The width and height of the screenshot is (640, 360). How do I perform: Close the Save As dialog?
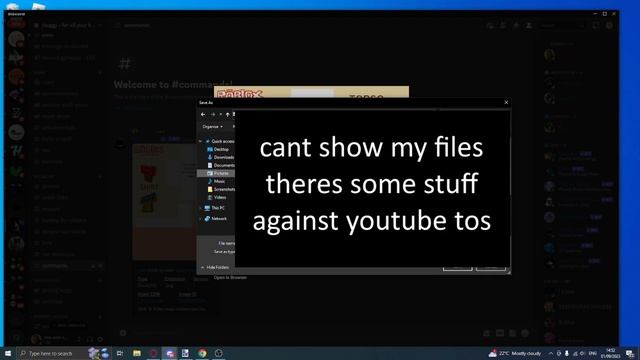506,102
